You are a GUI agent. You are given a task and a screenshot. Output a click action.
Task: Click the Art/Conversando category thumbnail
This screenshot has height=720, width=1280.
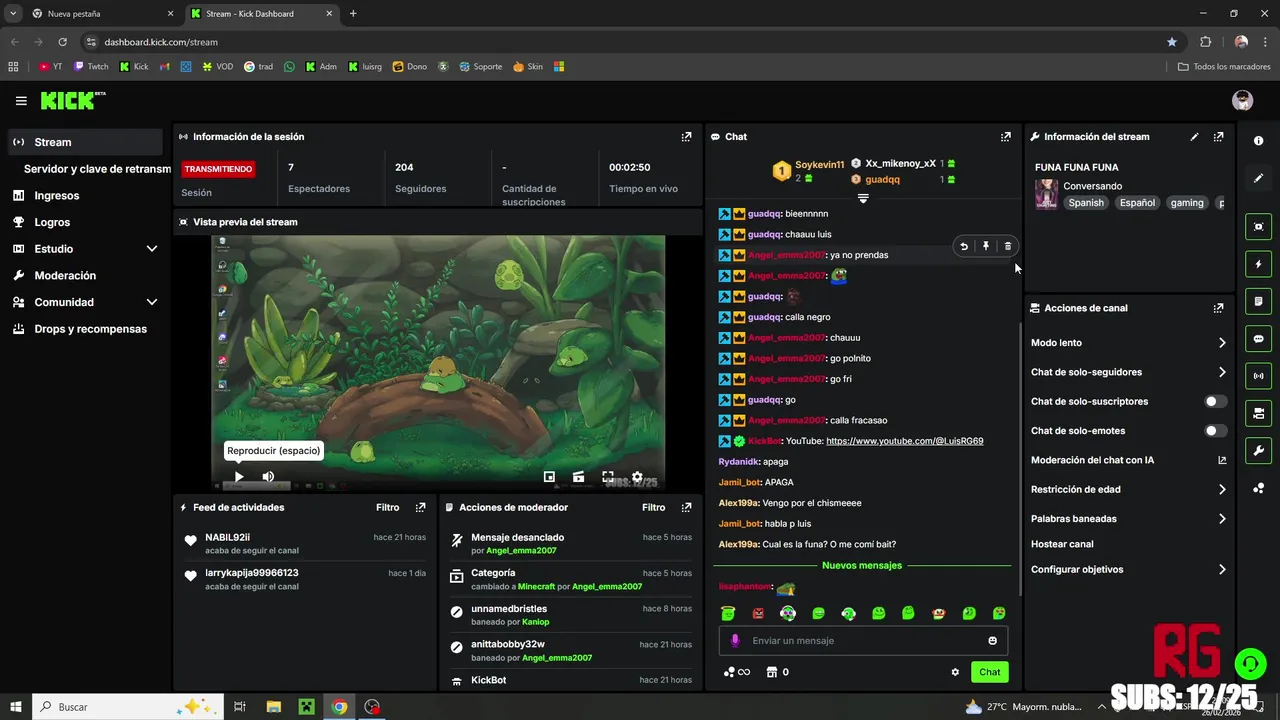click(x=1046, y=194)
